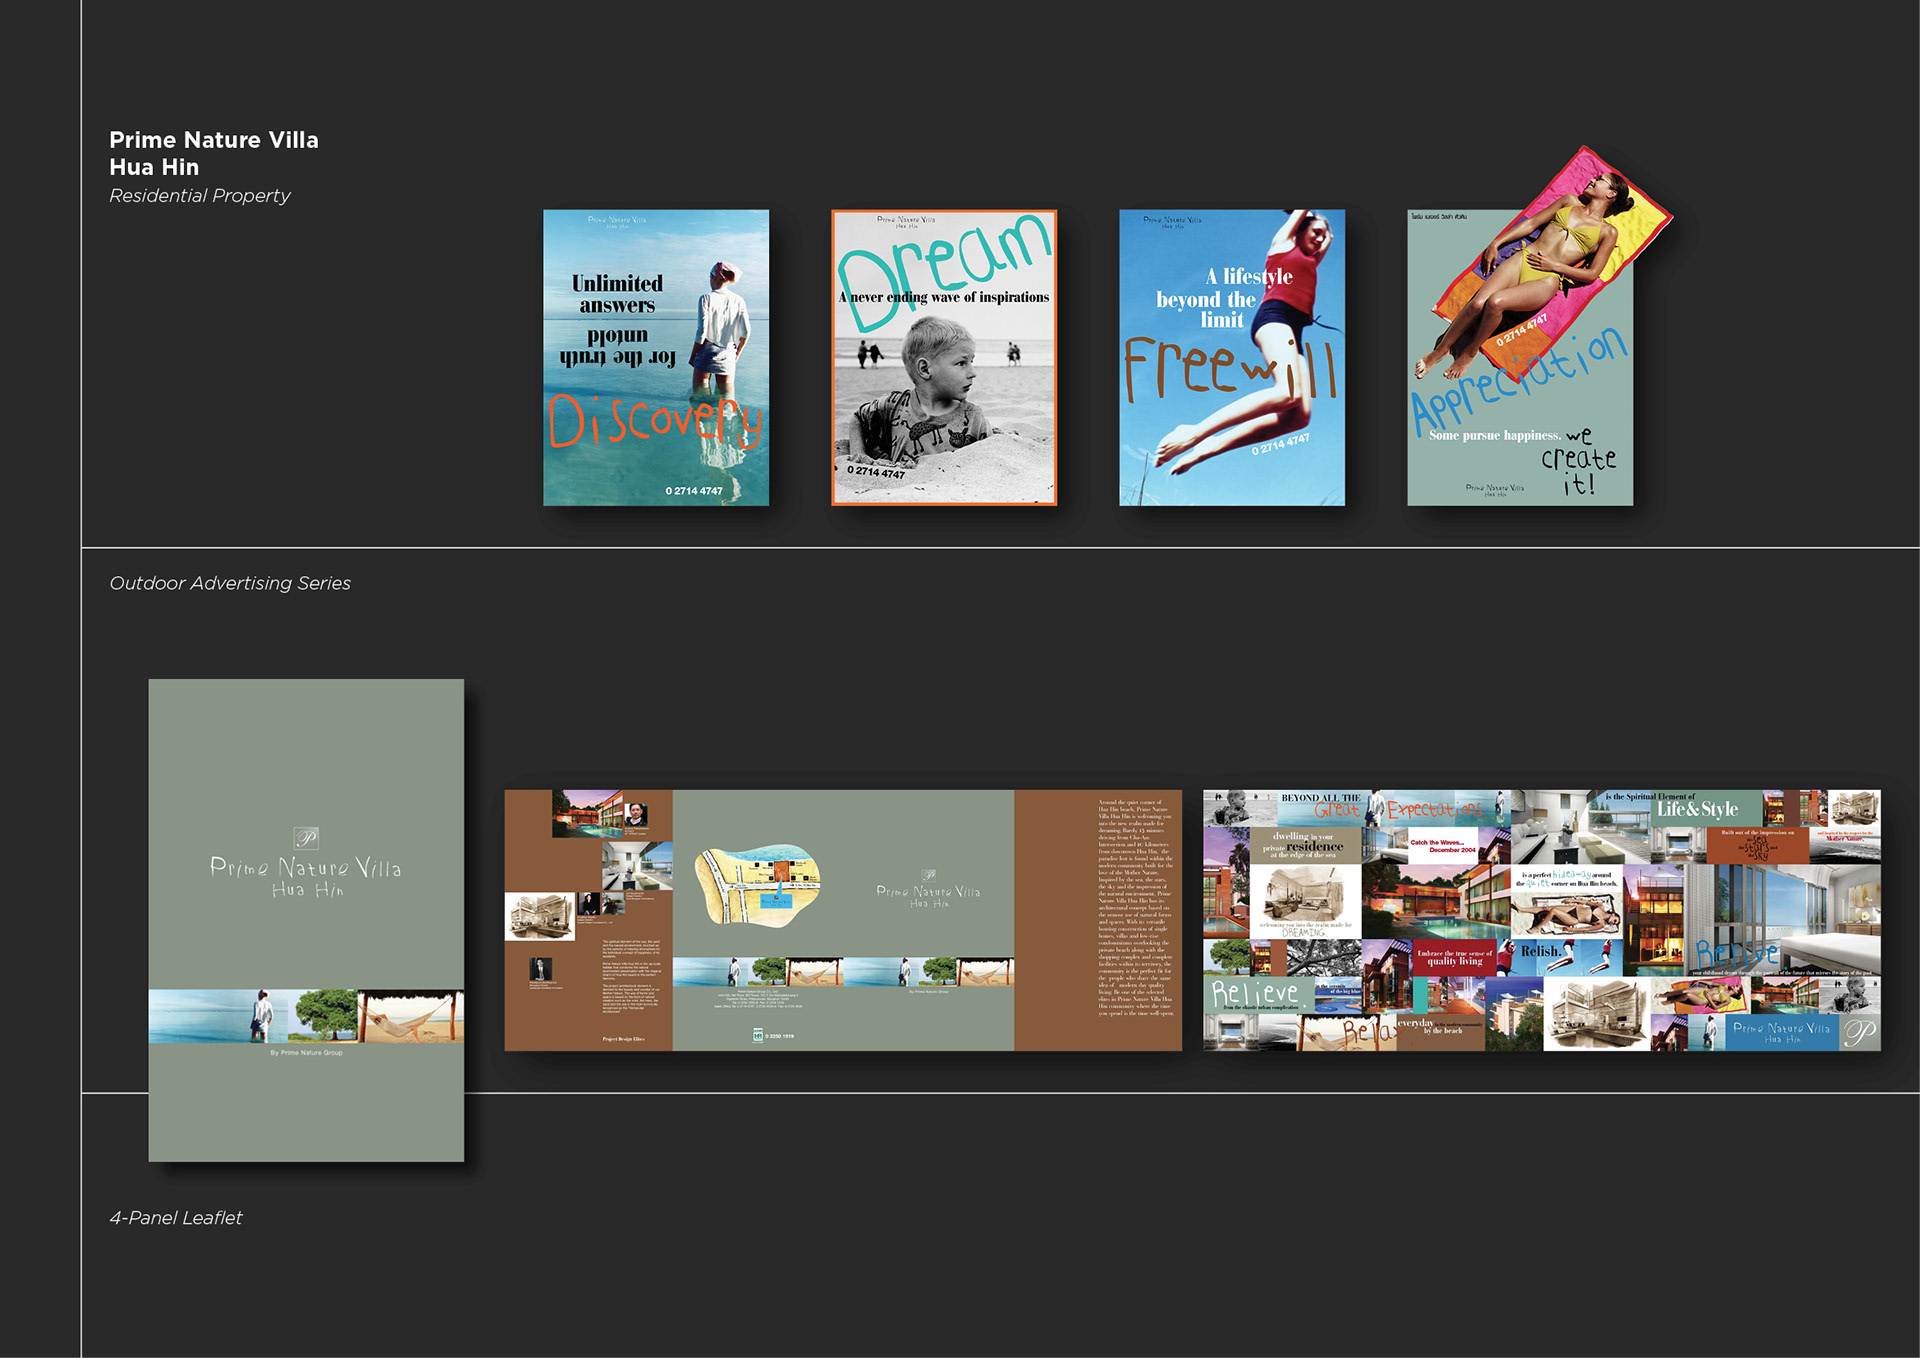Select the Freewill jumping woman poster

(x=1231, y=357)
